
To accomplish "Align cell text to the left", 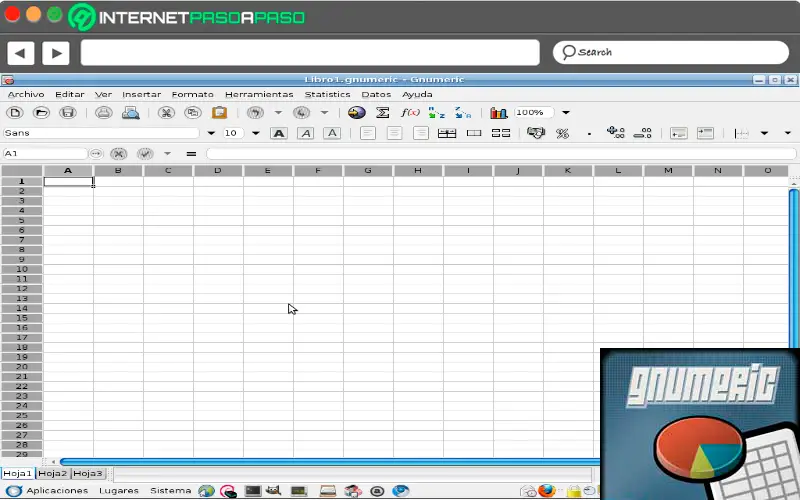I will coord(368,133).
